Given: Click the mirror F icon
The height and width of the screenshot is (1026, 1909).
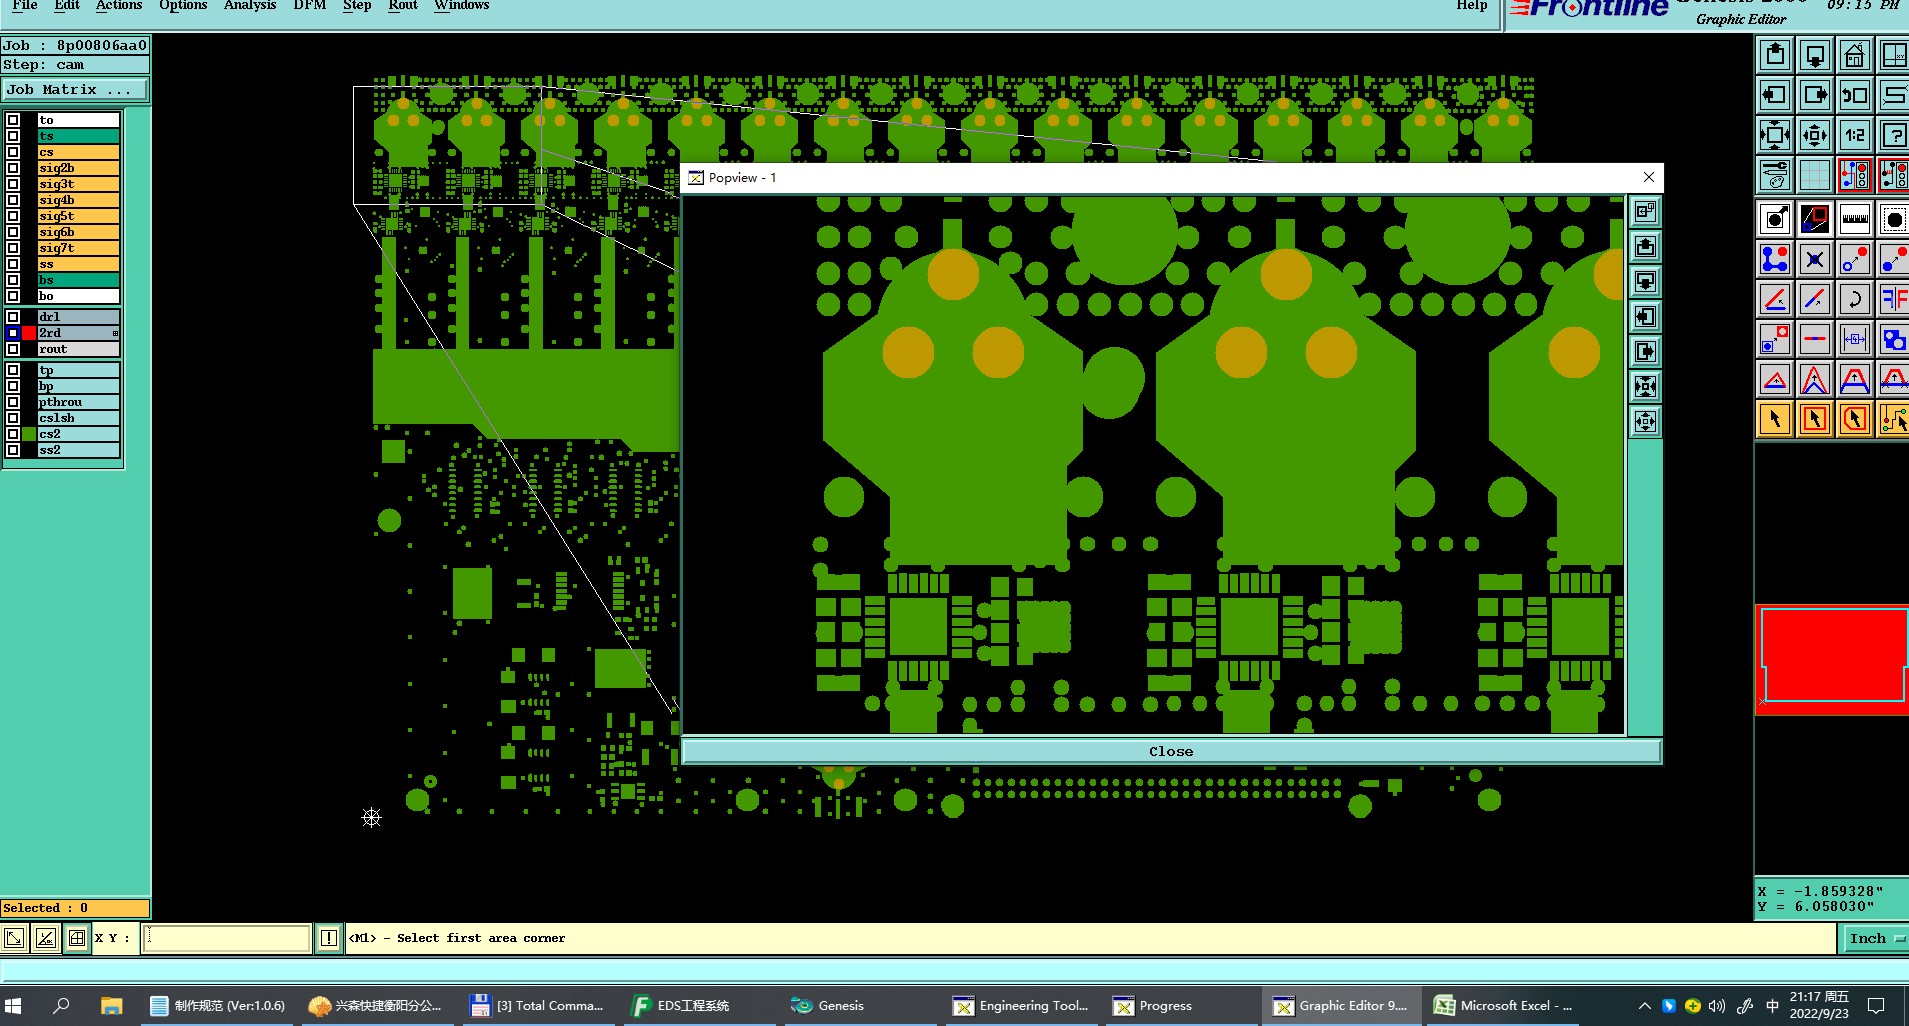Looking at the screenshot, I should point(1894,299).
